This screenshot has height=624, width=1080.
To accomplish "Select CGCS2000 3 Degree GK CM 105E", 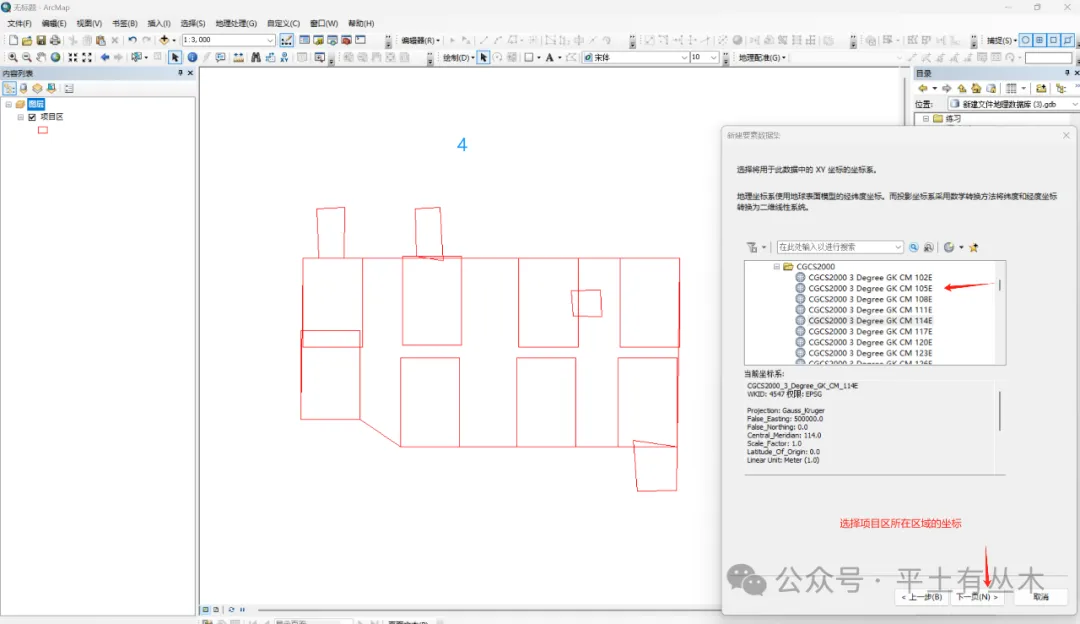I will [870, 289].
